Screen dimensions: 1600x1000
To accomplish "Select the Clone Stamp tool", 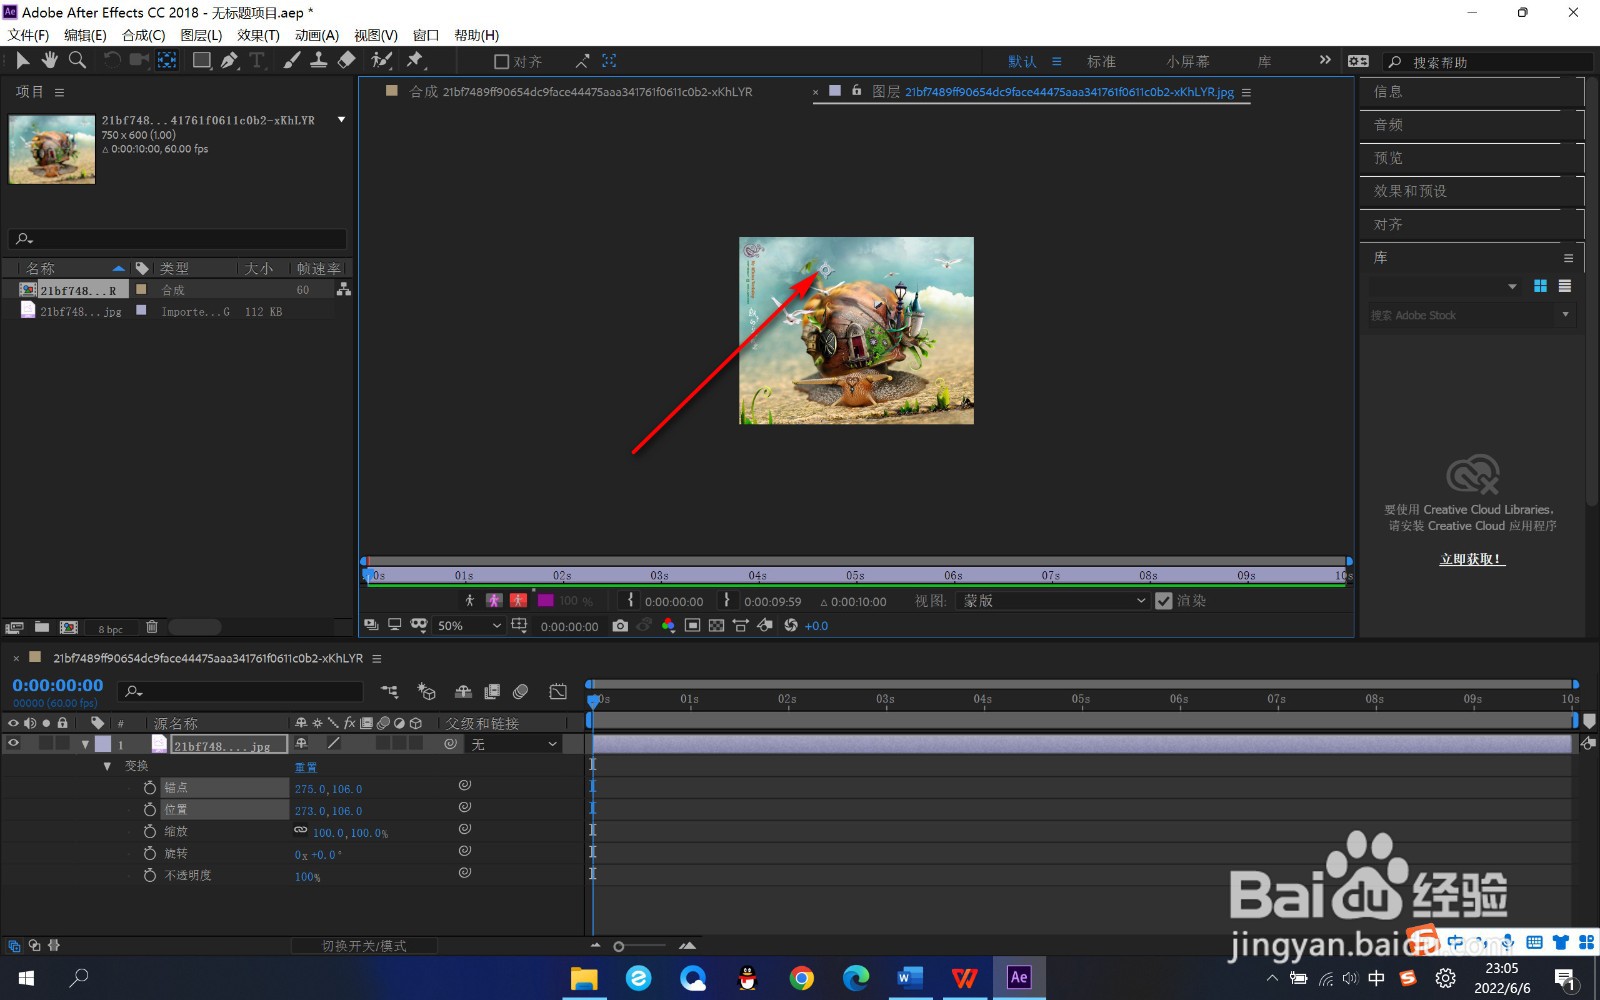I will 318,61.
